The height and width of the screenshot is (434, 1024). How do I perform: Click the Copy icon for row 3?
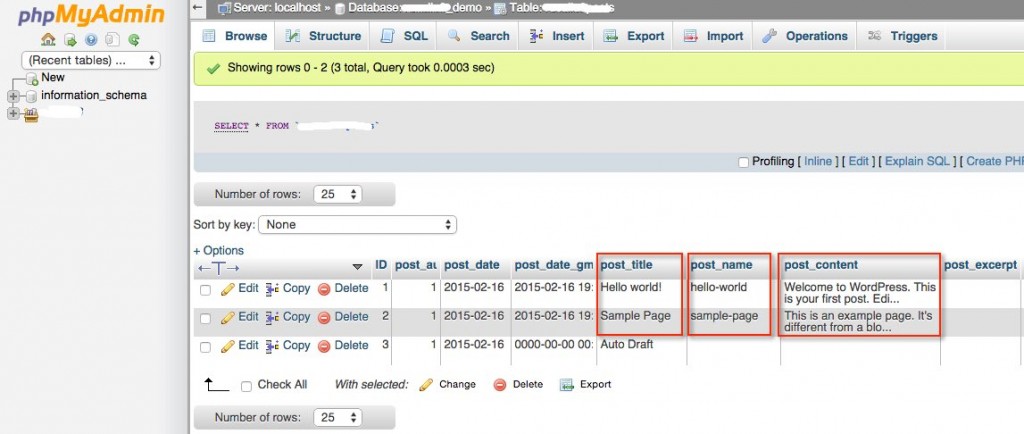[x=272, y=347]
